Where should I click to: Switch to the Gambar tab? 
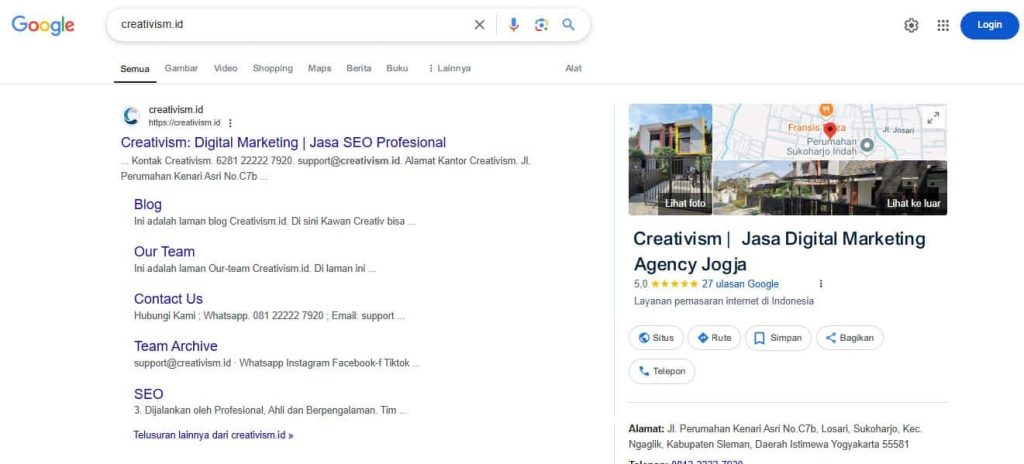(x=181, y=68)
